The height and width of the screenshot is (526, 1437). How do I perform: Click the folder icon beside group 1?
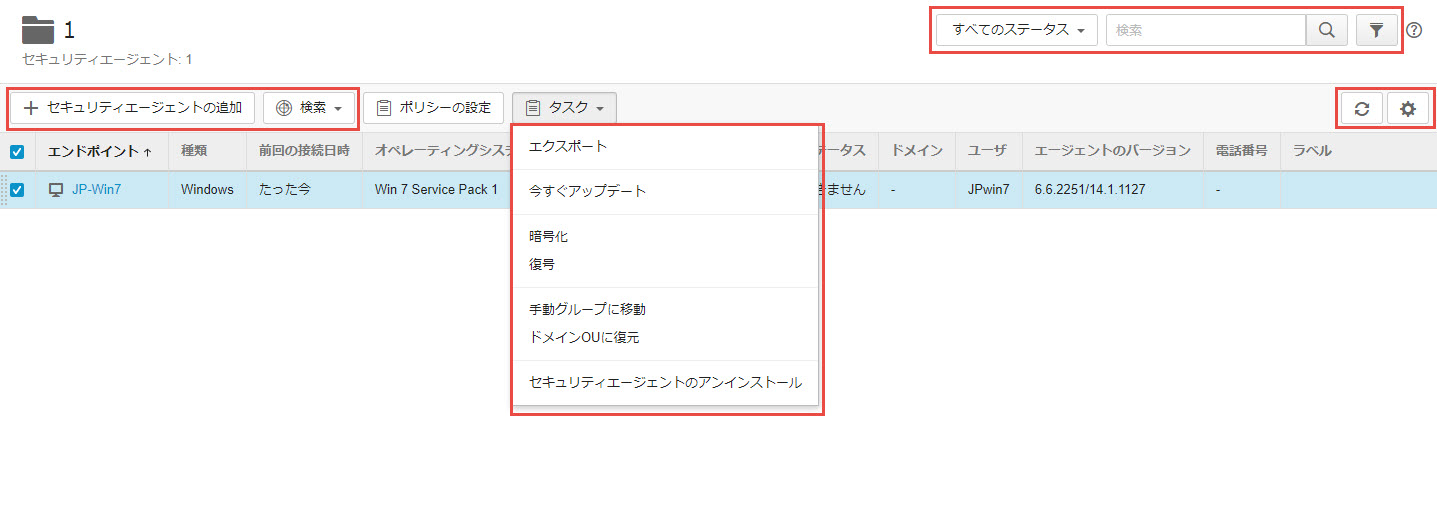pos(38,29)
